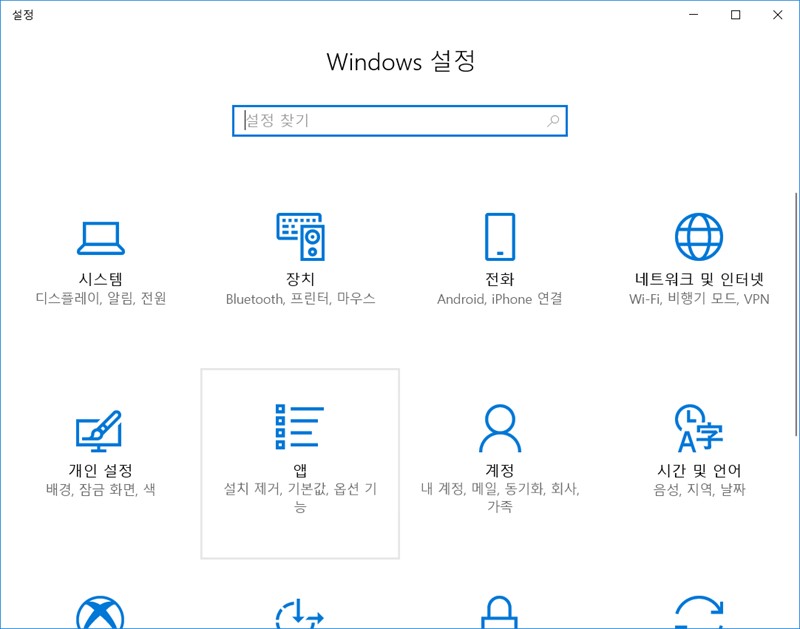Click the Windows 설정 heading
The width and height of the screenshot is (800, 629).
coord(401,62)
